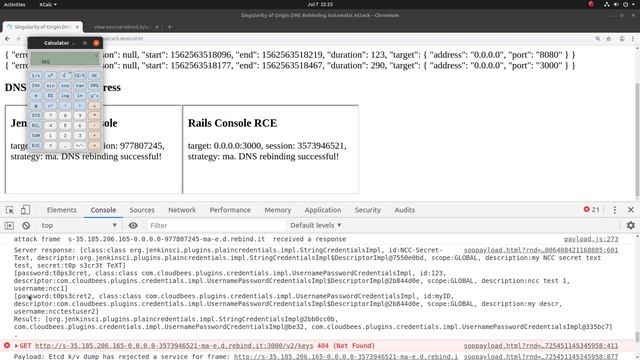Click the zoom magnifier icon in the address bar
640x360 pixels.
598,39
